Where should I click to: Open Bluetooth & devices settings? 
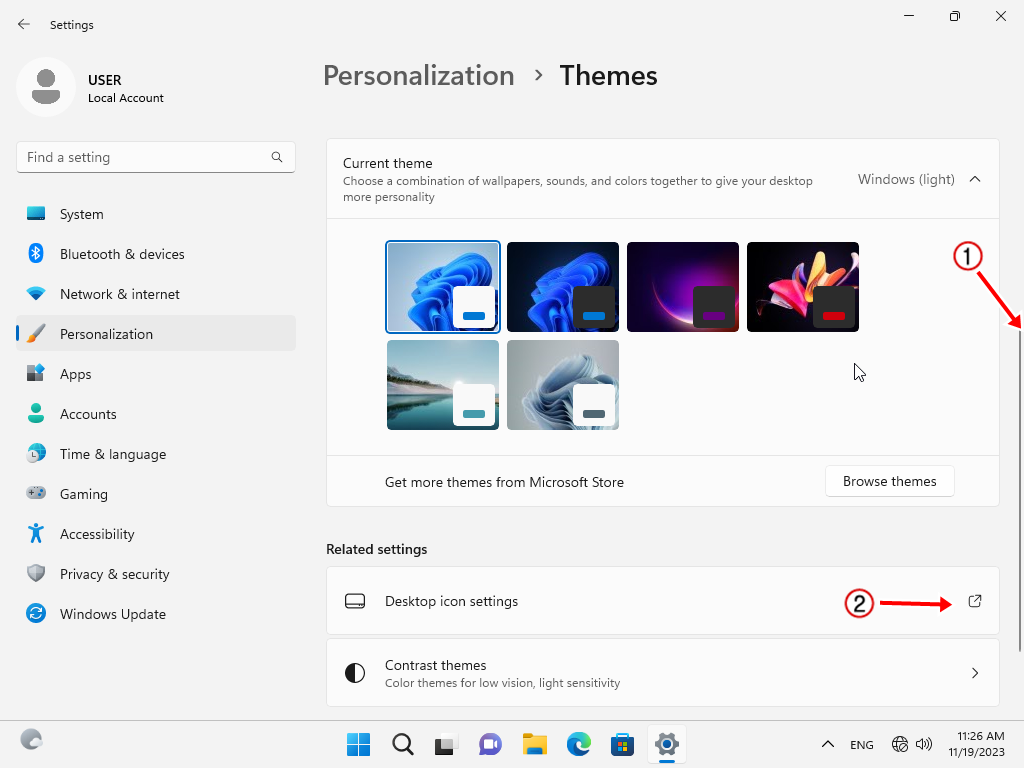pos(155,254)
